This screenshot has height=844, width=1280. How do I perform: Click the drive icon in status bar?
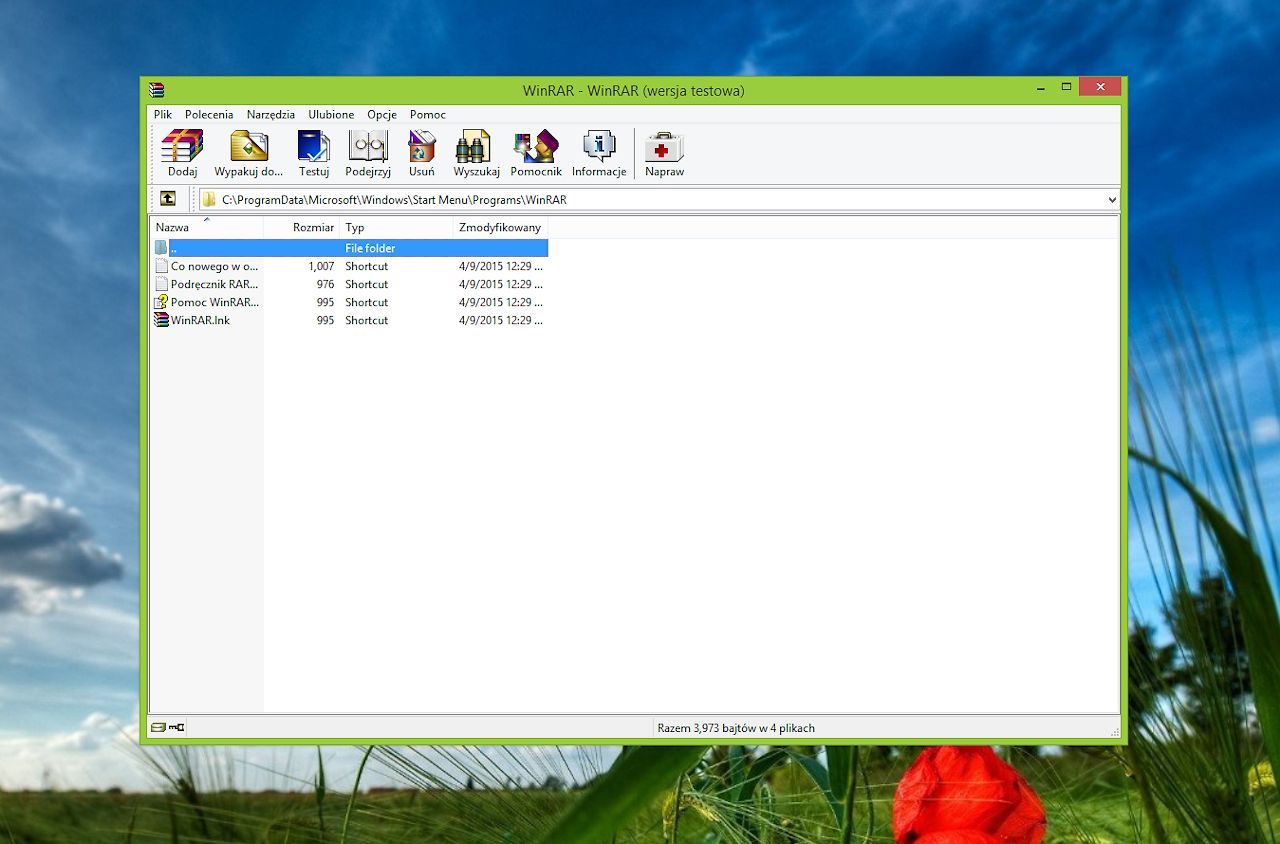(x=158, y=727)
